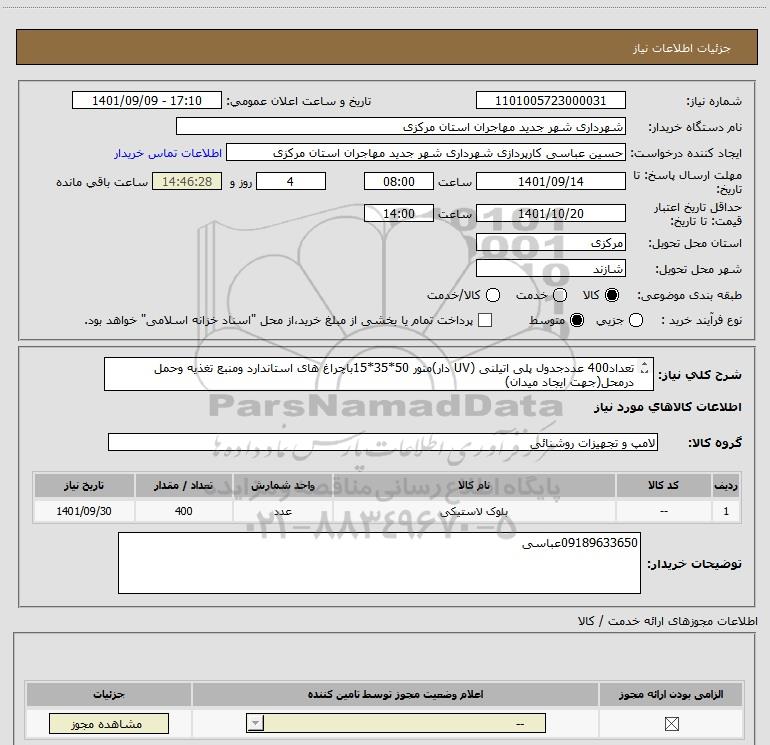Toggle the اسناد خزانه اسلامی payment checkbox
The image size is (770, 745).
485,320
